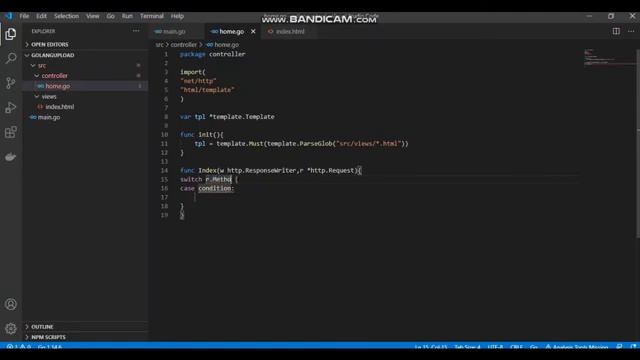
Task: Open the Help menu
Action: 177,16
